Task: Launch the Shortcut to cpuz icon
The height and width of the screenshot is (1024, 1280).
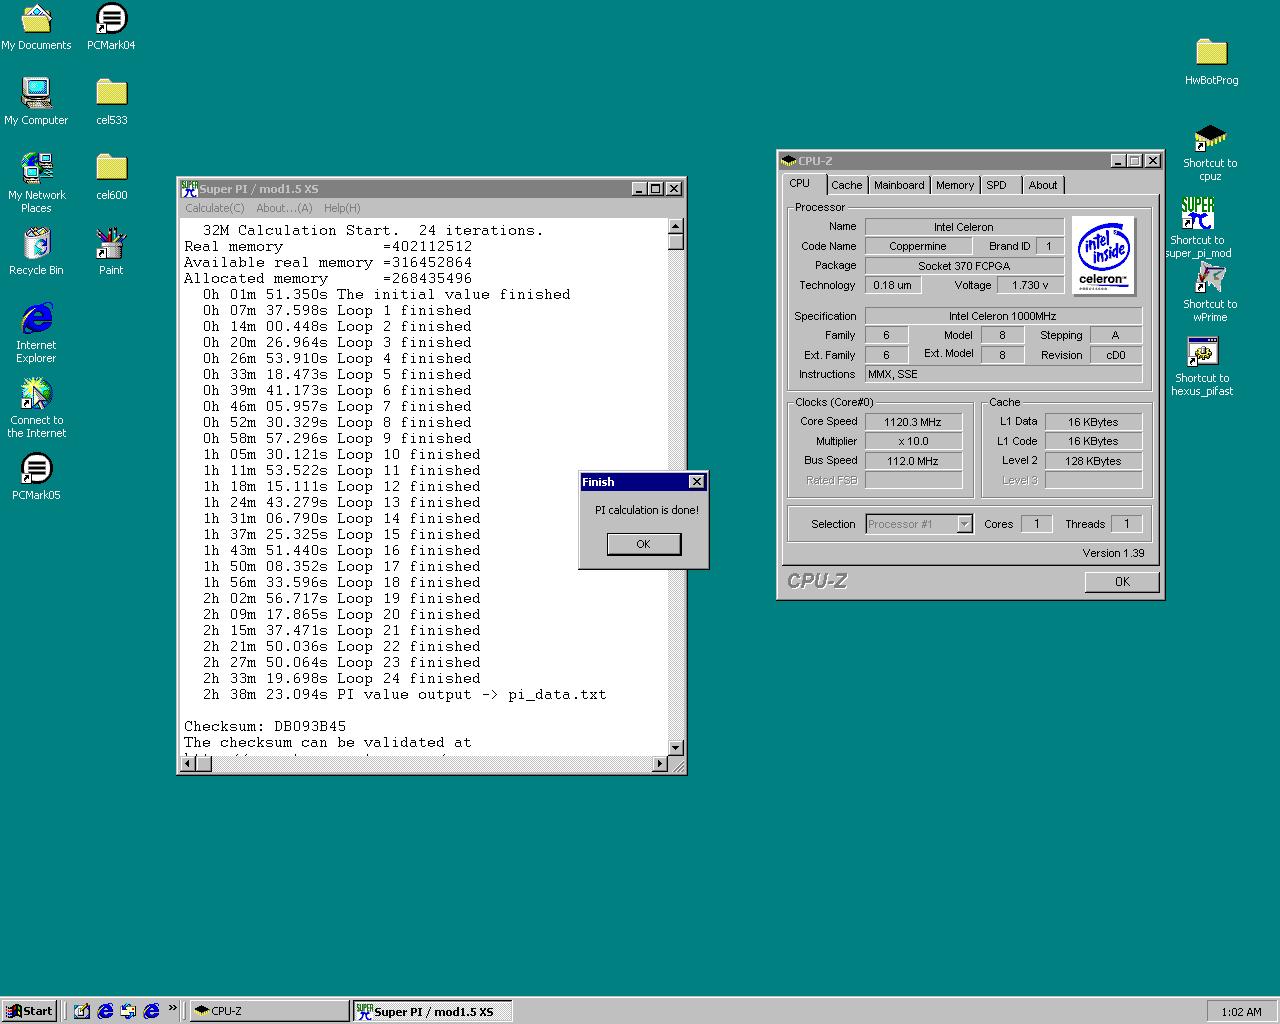Action: tap(1210, 153)
